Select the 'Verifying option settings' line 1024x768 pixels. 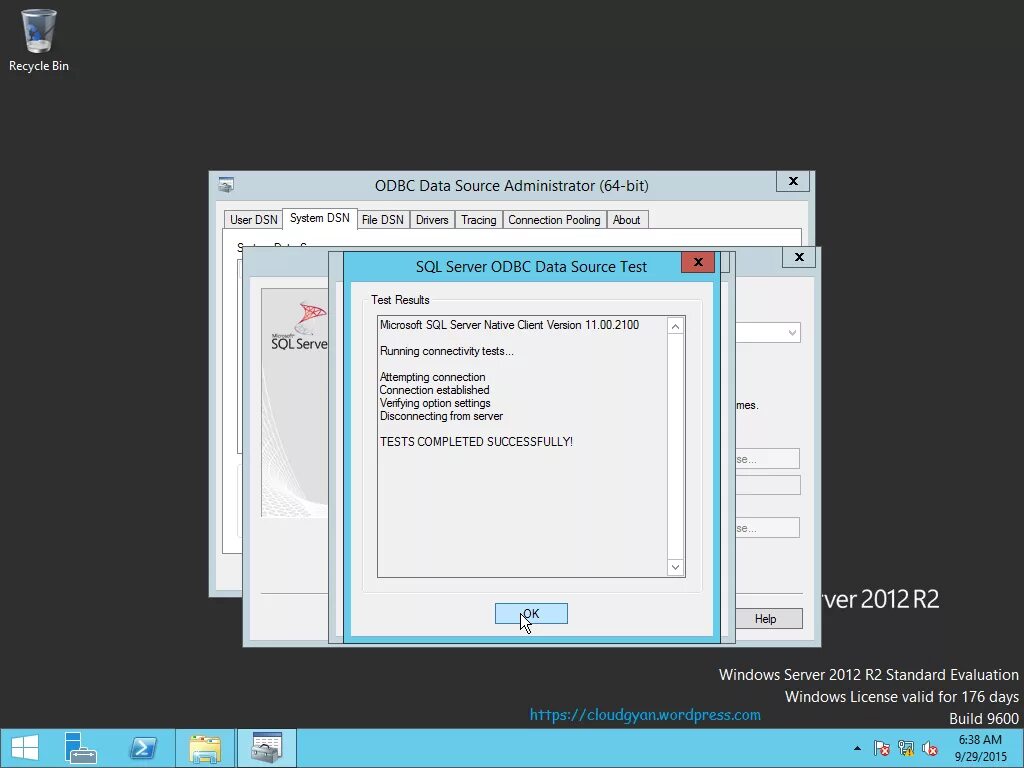pos(435,403)
